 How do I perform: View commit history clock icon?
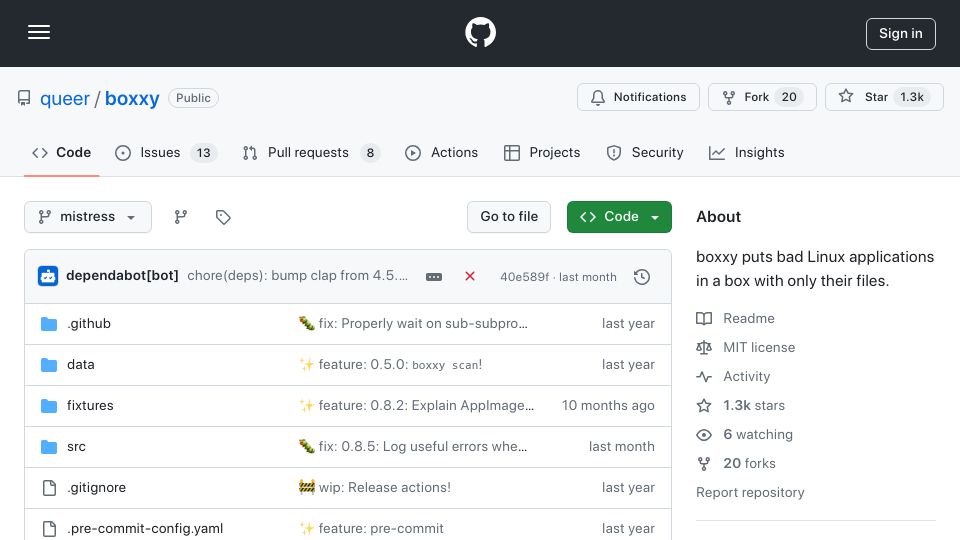[x=642, y=277]
